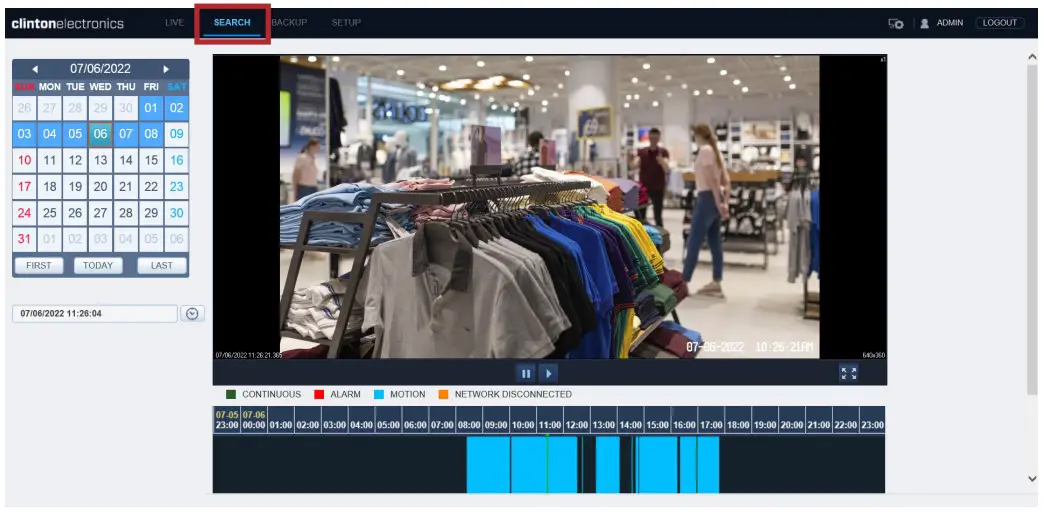Click the blue MOTION legend swatch
The width and height of the screenshot is (1044, 517).
tap(379, 394)
